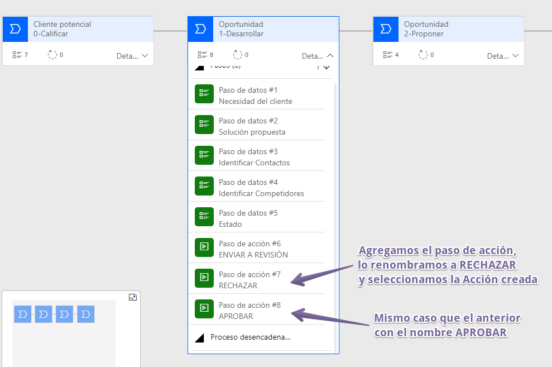Screen dimensions: 552x367
Task: Expand the Proceso desencadena... section triangle
Action: (200, 338)
